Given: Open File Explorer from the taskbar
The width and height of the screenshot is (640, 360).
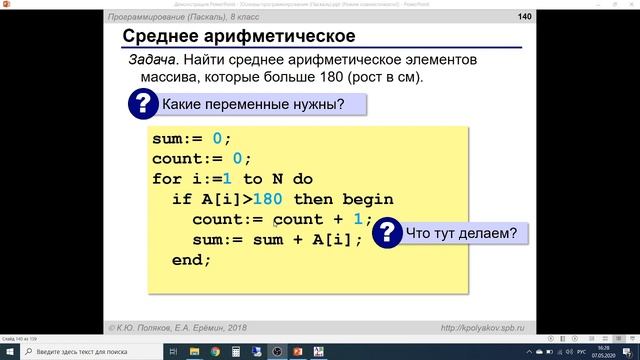Looking at the screenshot, I should click(194, 351).
